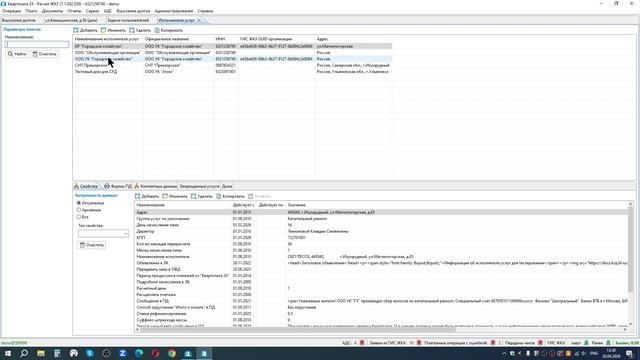The height and width of the screenshot is (360, 640).
Task: Click the Добавить icon in the properties toolbar
Action: click(x=138, y=196)
